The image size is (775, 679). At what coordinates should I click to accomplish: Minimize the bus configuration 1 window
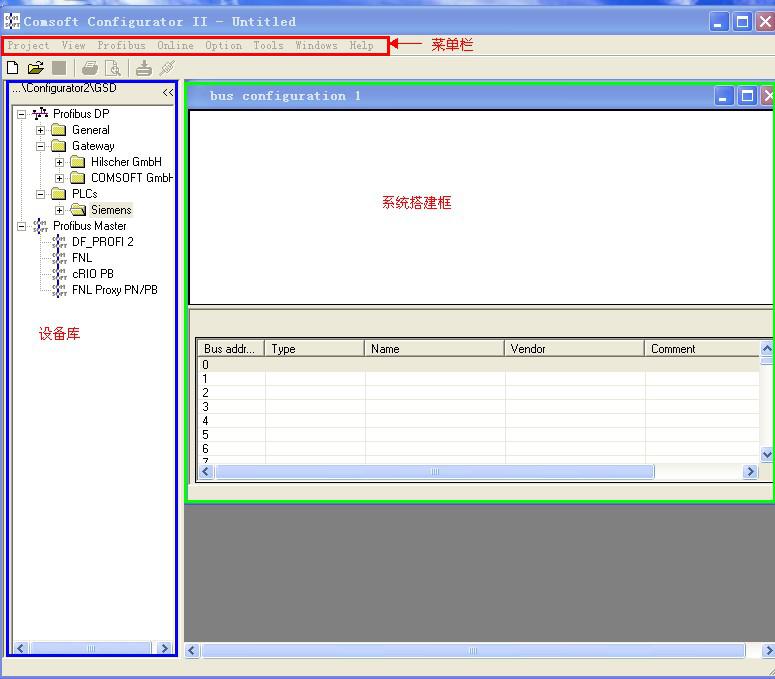click(723, 96)
